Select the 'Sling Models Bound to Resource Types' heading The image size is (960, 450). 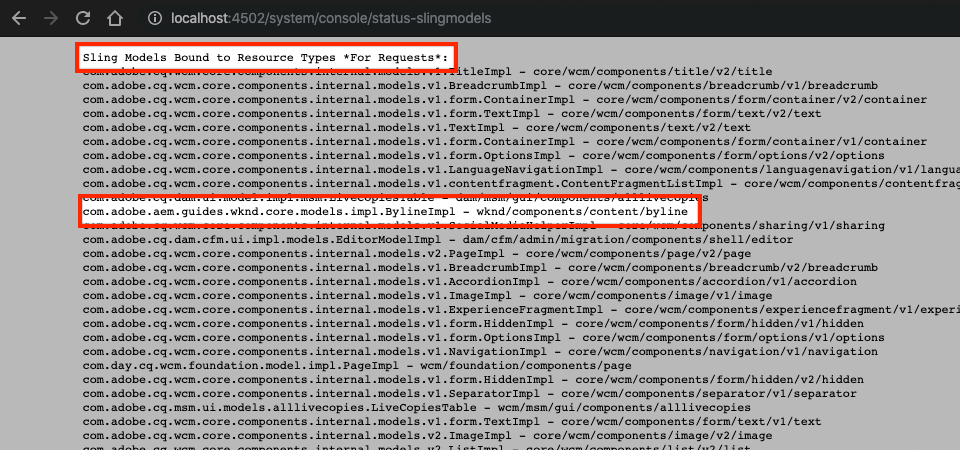pos(266,58)
